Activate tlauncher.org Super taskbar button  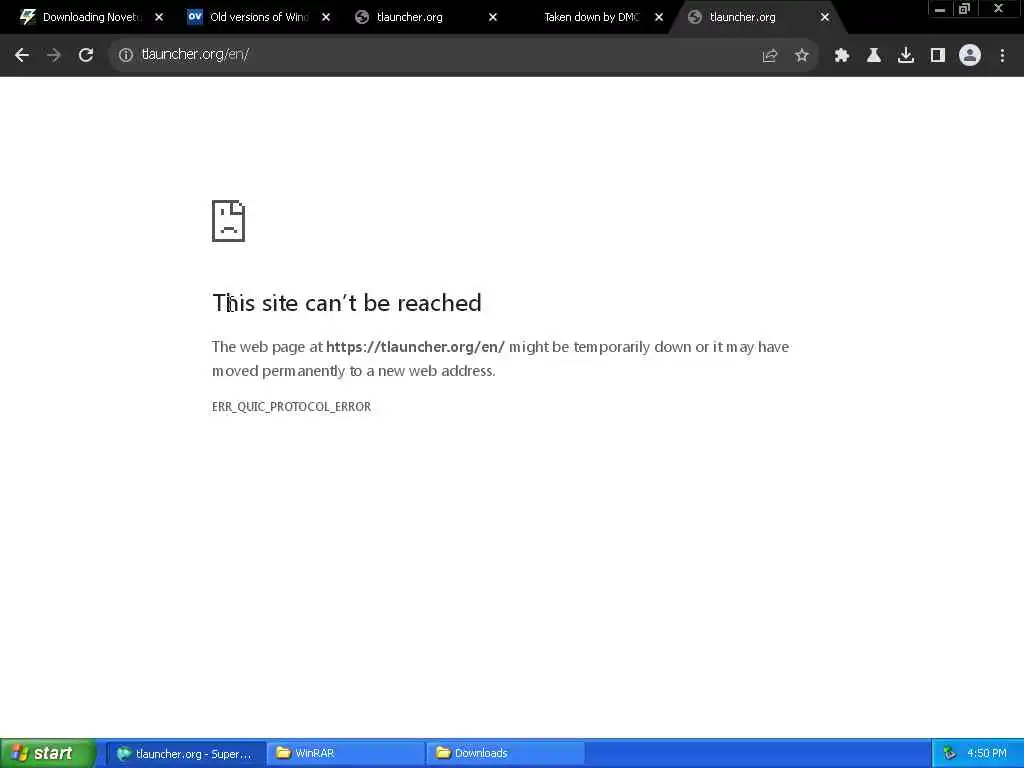click(185, 754)
